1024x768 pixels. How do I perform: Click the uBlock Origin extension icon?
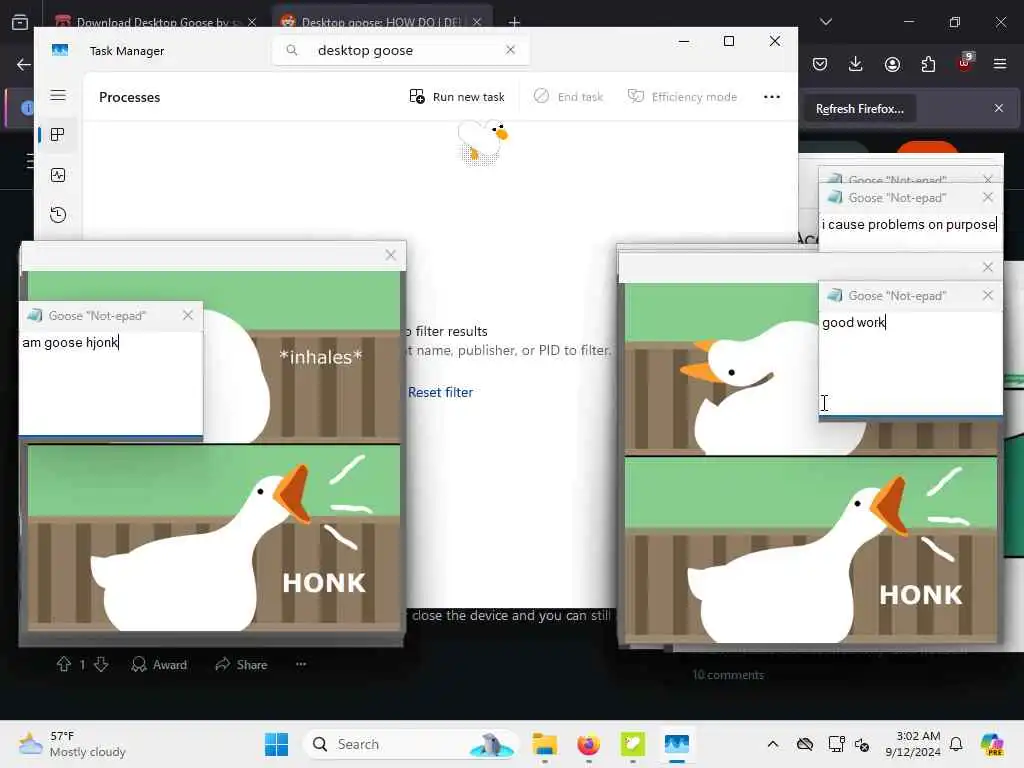[x=965, y=63]
